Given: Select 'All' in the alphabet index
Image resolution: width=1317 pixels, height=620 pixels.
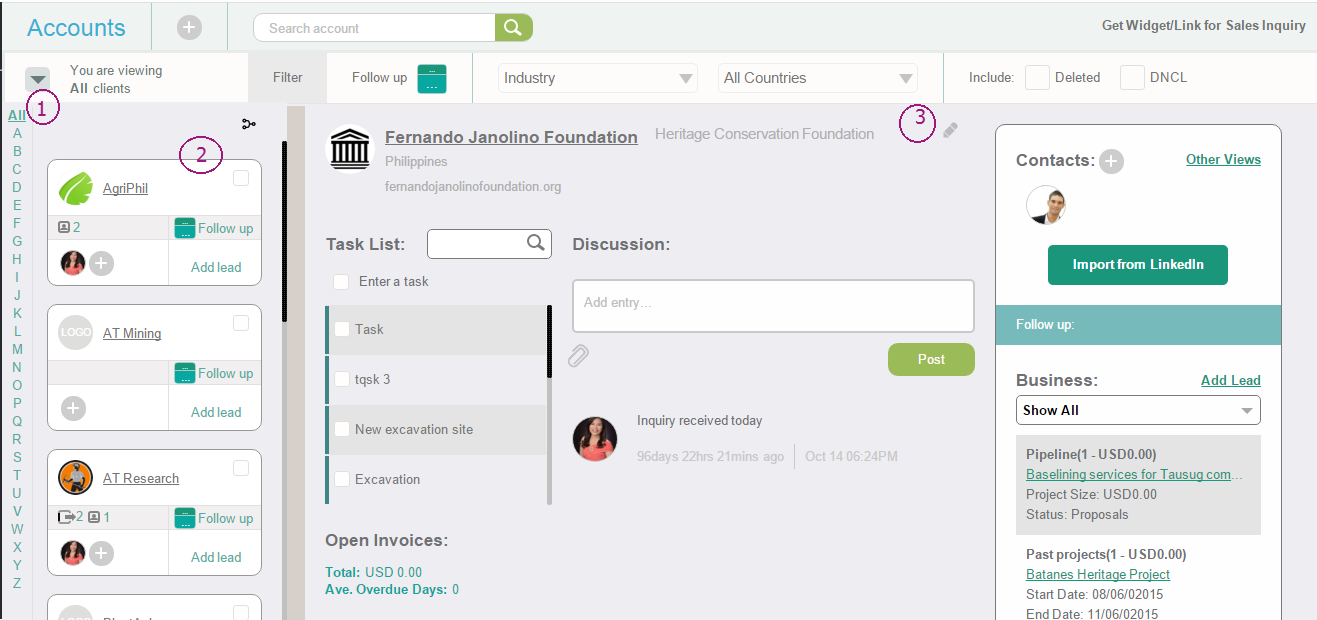Looking at the screenshot, I should tap(17, 115).
